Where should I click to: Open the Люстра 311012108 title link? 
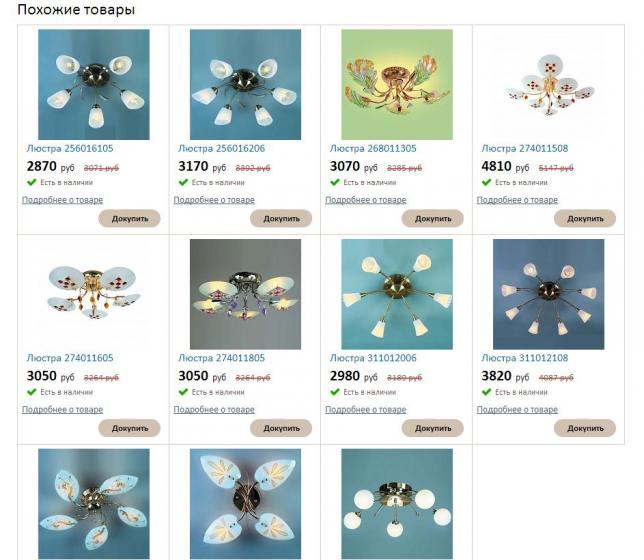524,358
